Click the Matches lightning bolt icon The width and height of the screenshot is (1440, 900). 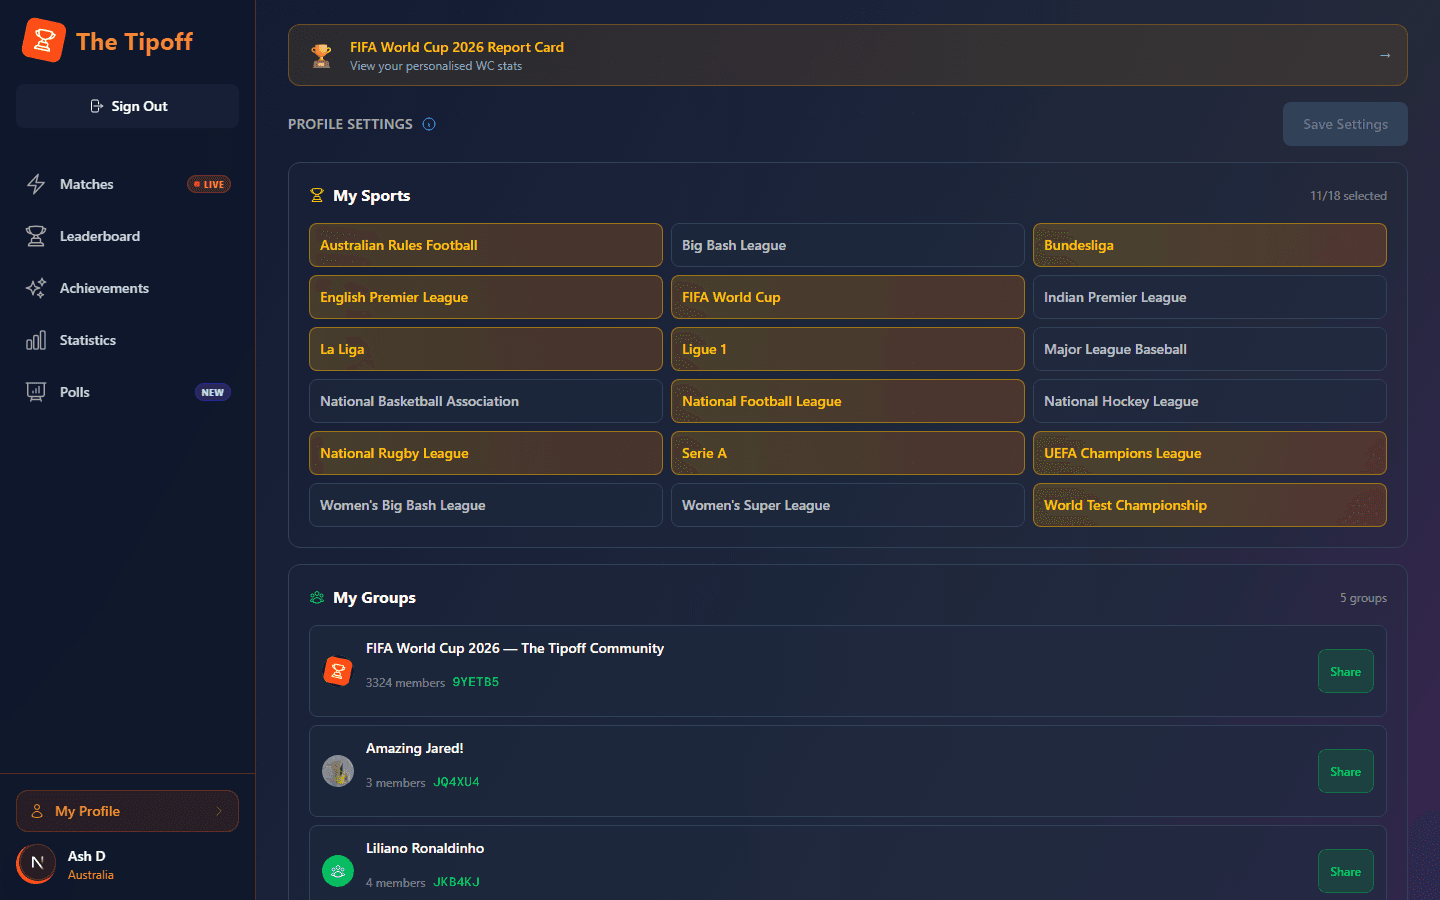pos(36,184)
